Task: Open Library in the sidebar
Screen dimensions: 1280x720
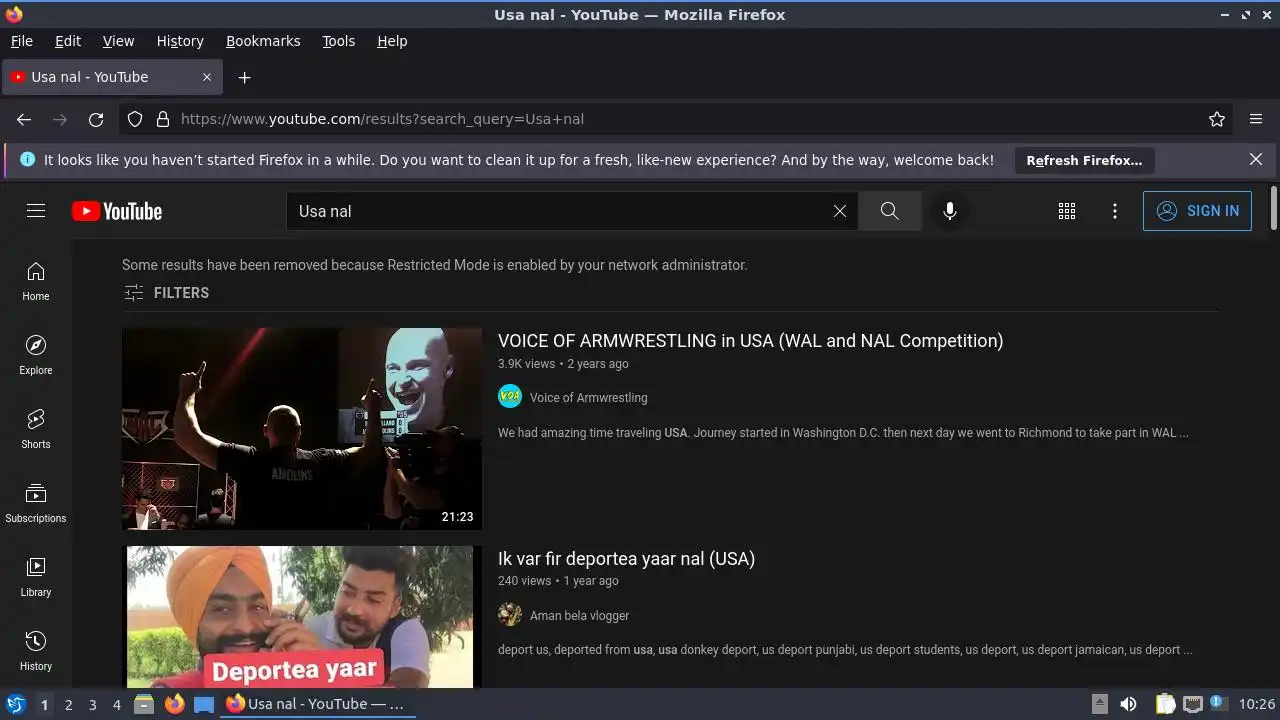Action: [x=36, y=577]
